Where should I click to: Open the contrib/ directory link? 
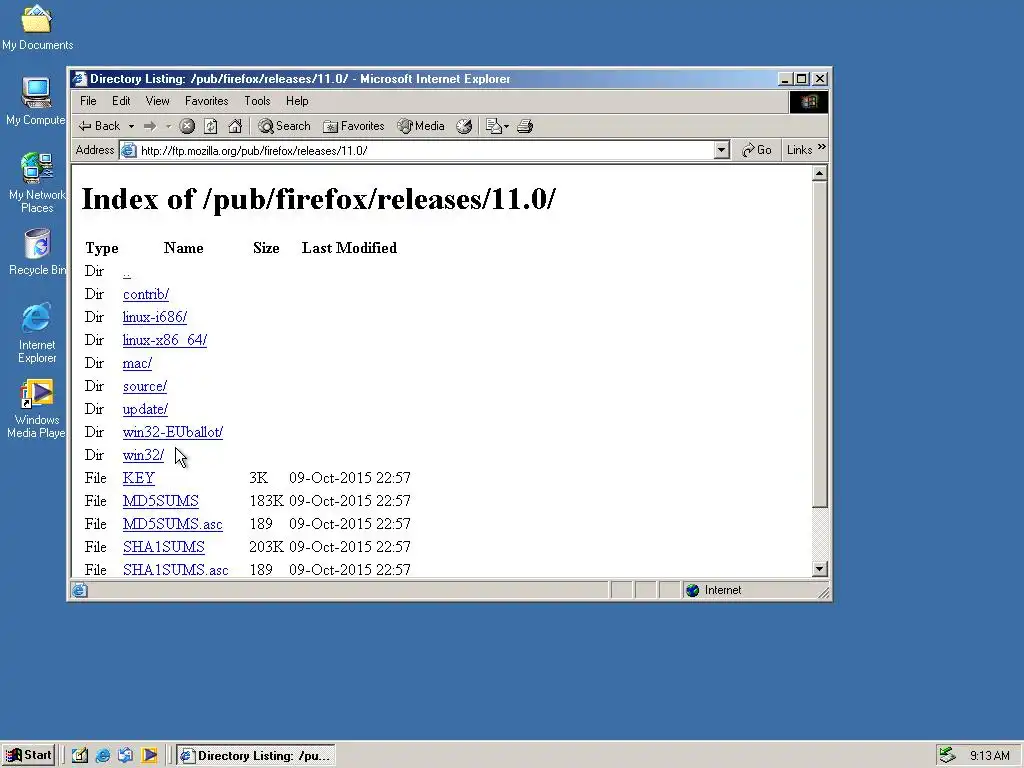(146, 295)
